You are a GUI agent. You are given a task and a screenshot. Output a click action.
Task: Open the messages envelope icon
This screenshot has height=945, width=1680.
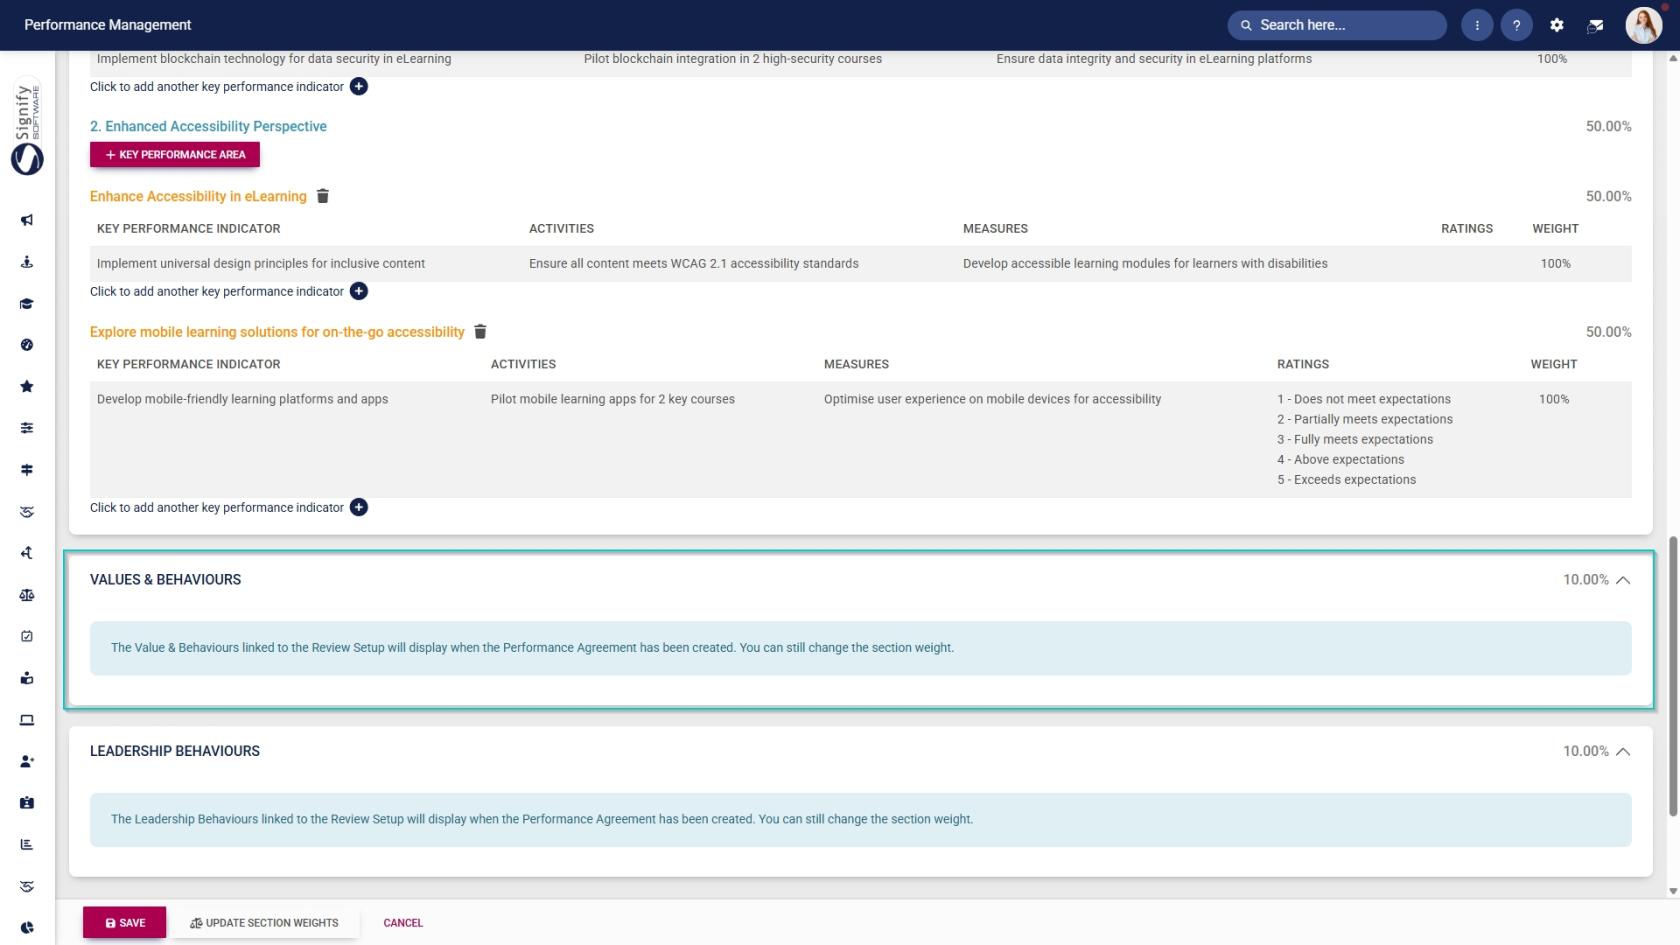click(x=1596, y=25)
